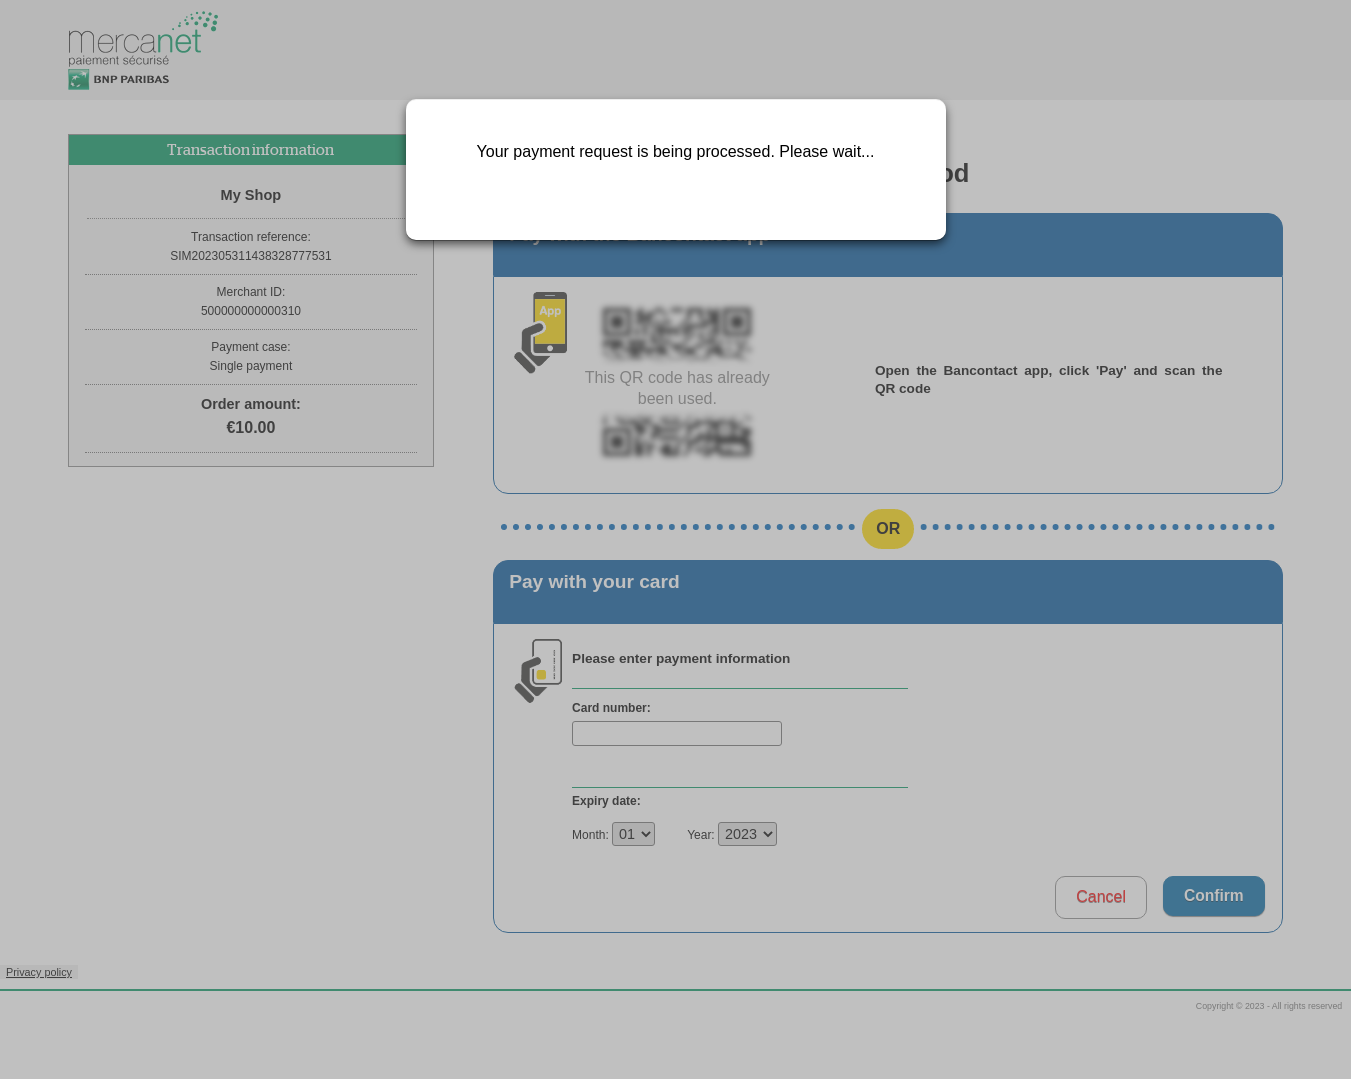The height and width of the screenshot is (1079, 1351).
Task: Click the 'QR code has already been used' message
Action: tap(677, 388)
